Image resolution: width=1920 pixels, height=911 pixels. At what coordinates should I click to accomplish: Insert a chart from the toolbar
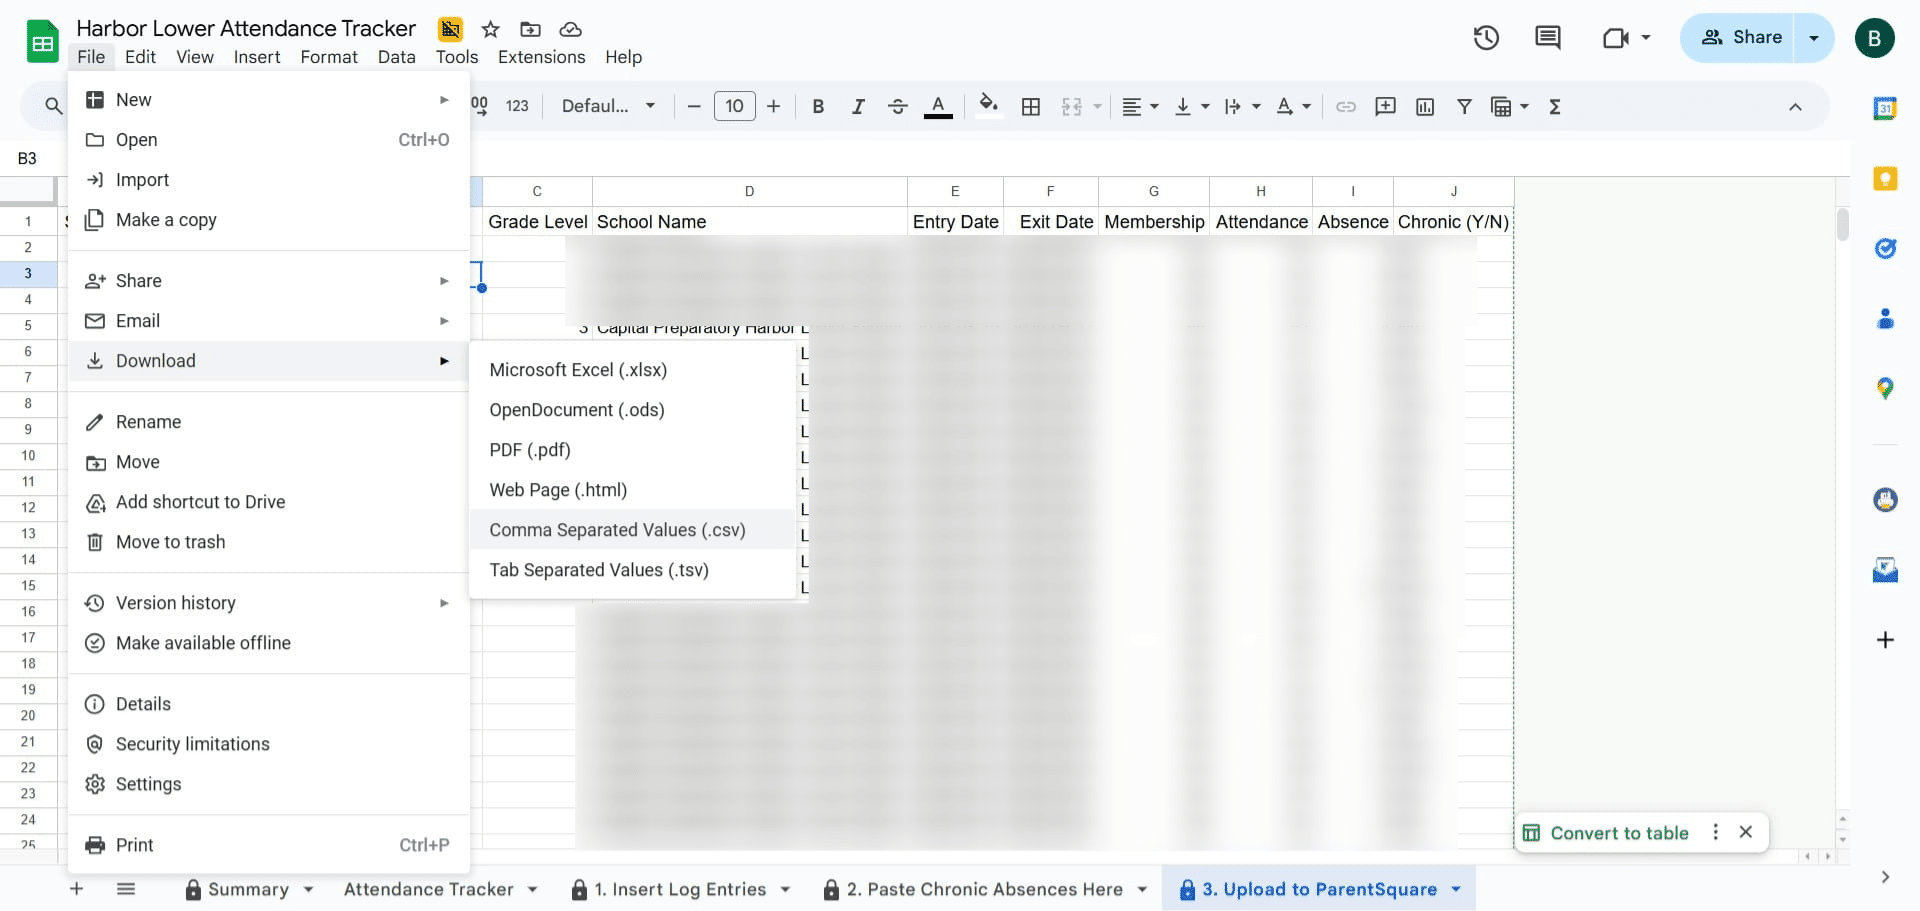pos(1425,106)
